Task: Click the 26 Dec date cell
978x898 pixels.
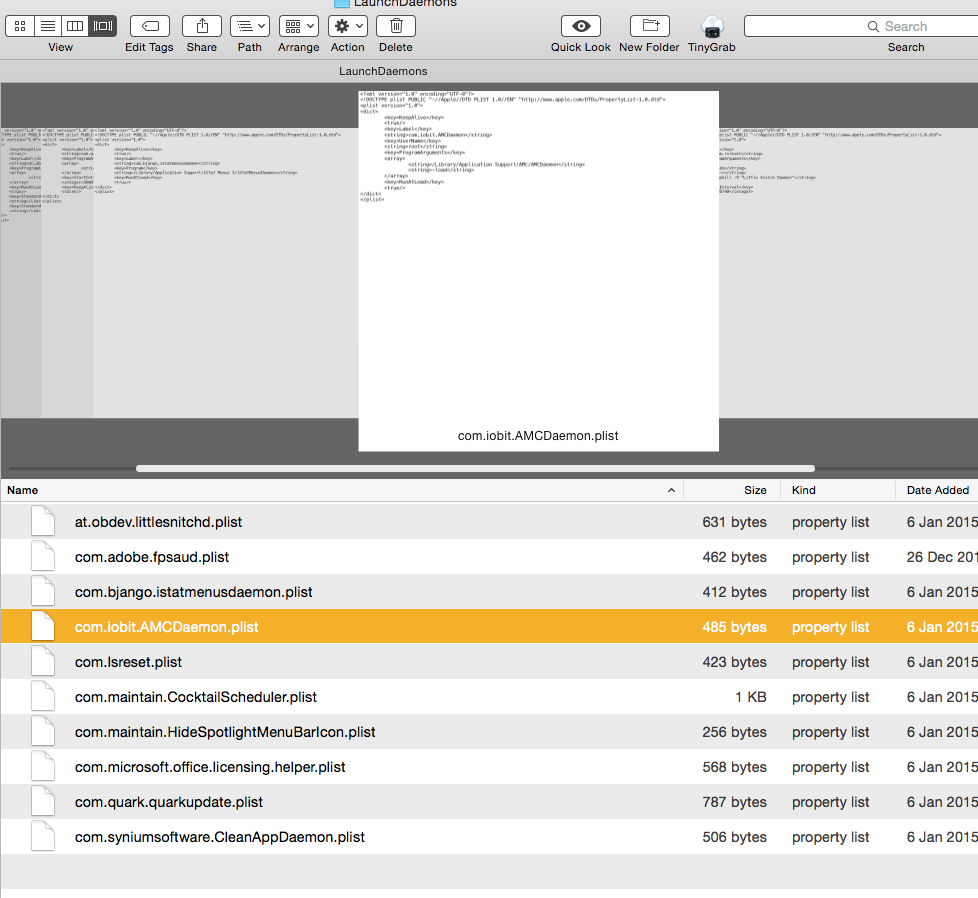Action: click(942, 557)
